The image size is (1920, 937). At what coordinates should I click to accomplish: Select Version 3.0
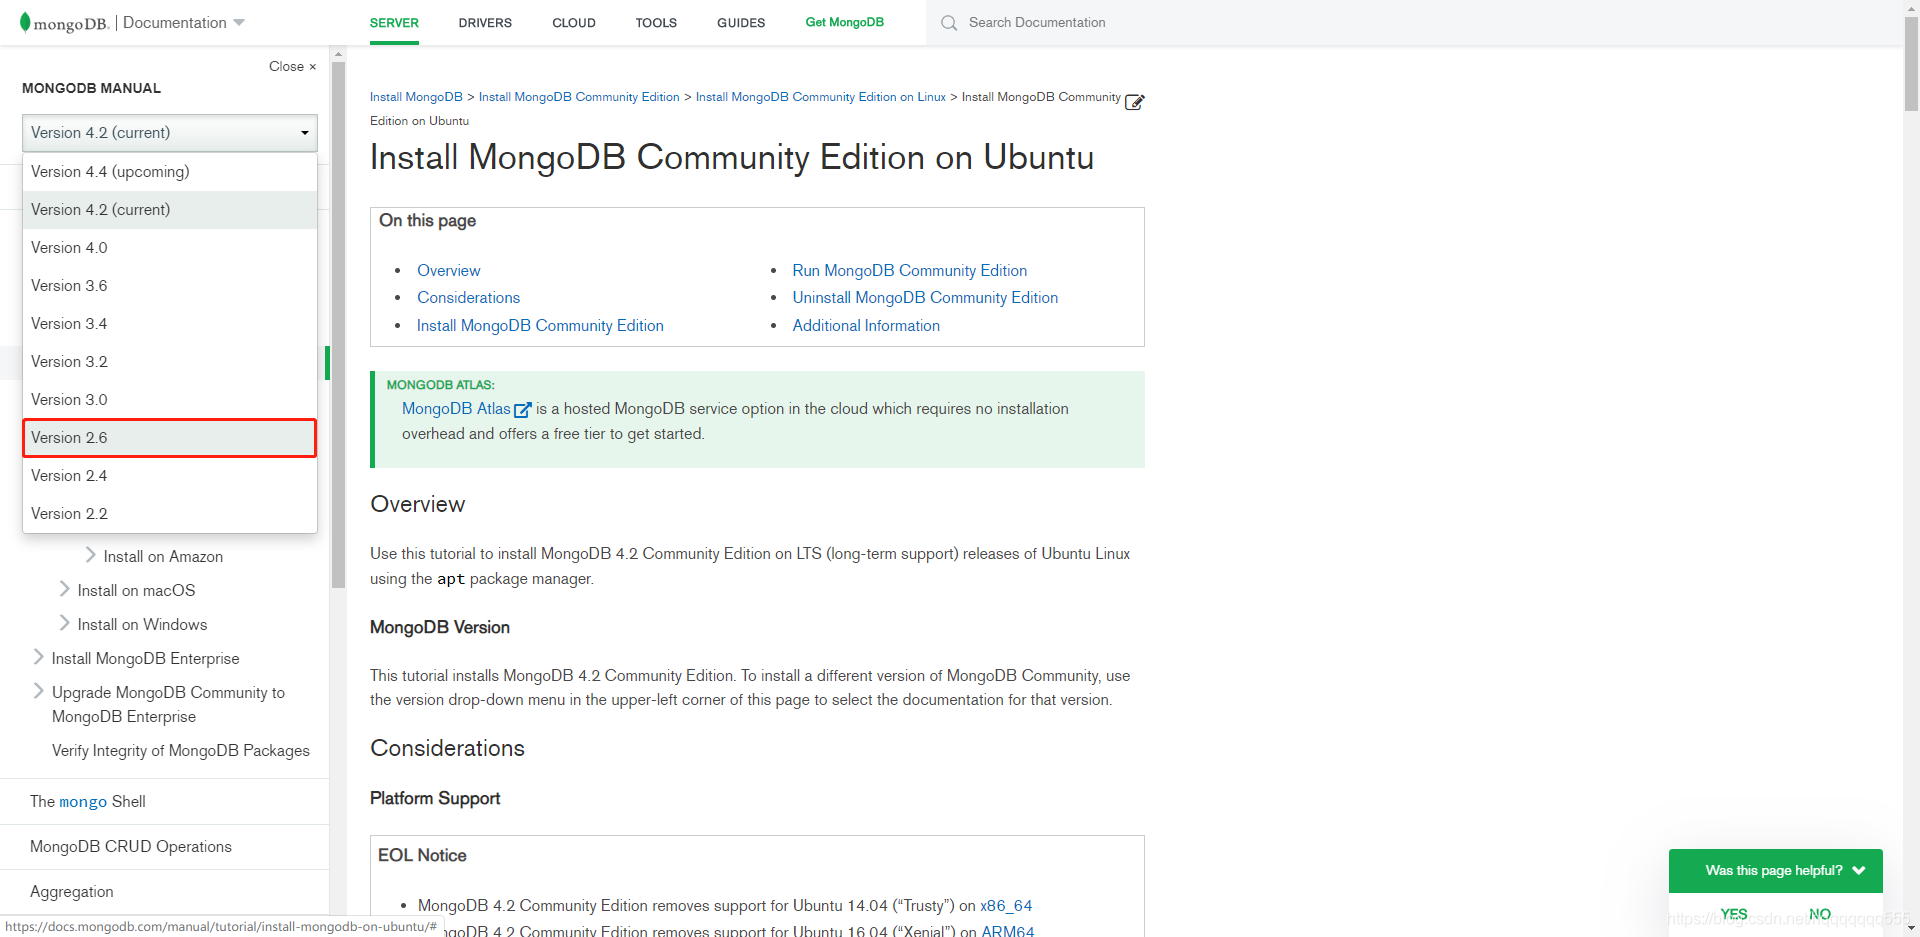(x=170, y=400)
